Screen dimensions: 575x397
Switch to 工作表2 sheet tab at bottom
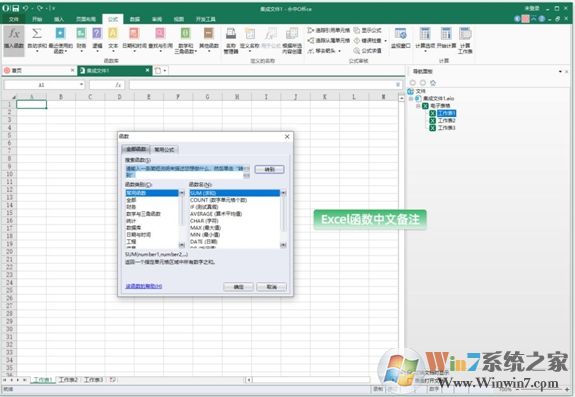(x=68, y=380)
